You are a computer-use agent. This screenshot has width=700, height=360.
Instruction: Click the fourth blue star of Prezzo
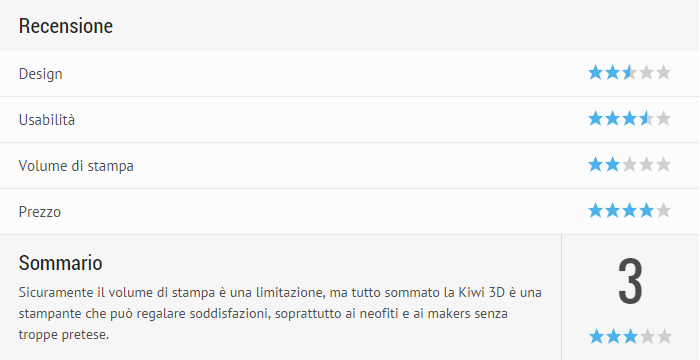[646, 210]
